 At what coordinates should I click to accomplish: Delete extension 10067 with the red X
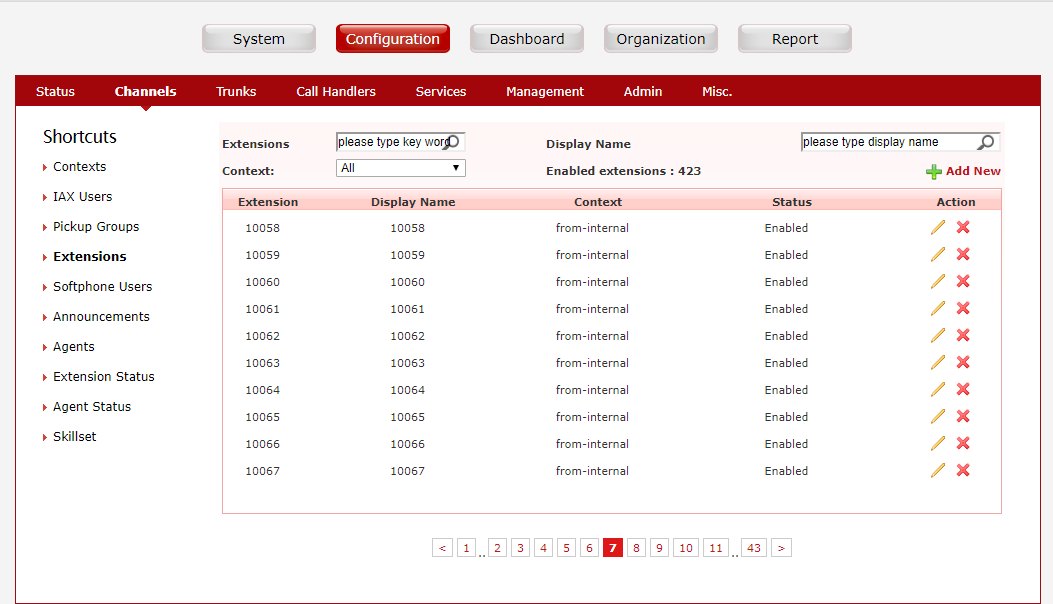point(963,470)
